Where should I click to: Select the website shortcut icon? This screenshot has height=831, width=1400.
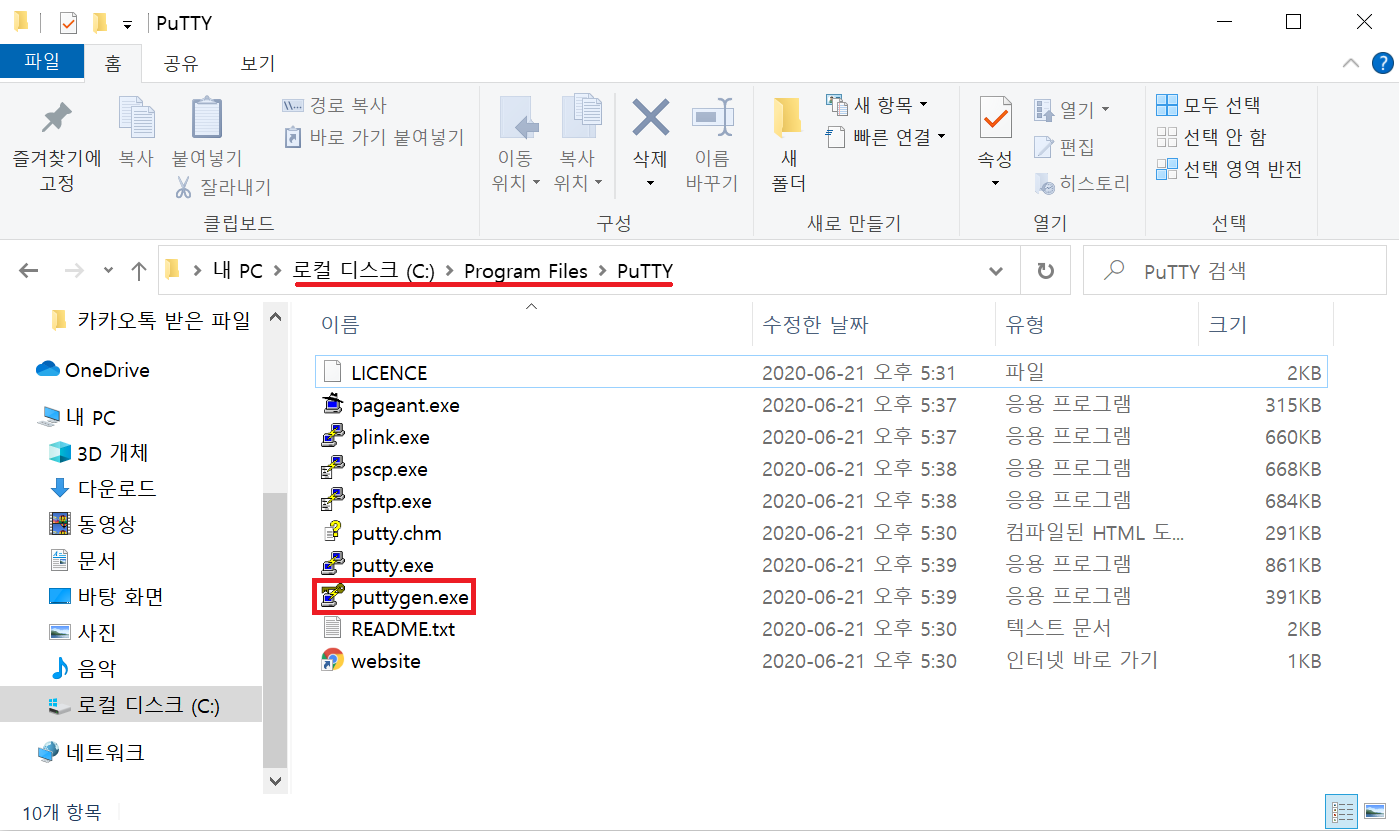[332, 661]
